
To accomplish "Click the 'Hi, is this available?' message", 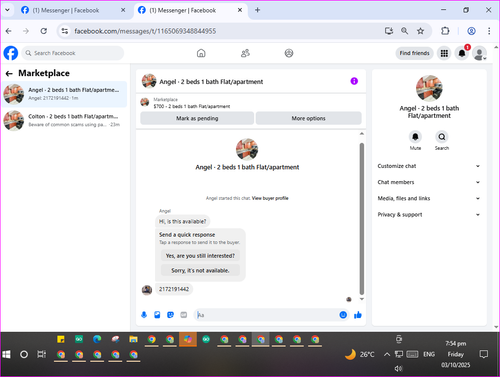I will coord(182,221).
